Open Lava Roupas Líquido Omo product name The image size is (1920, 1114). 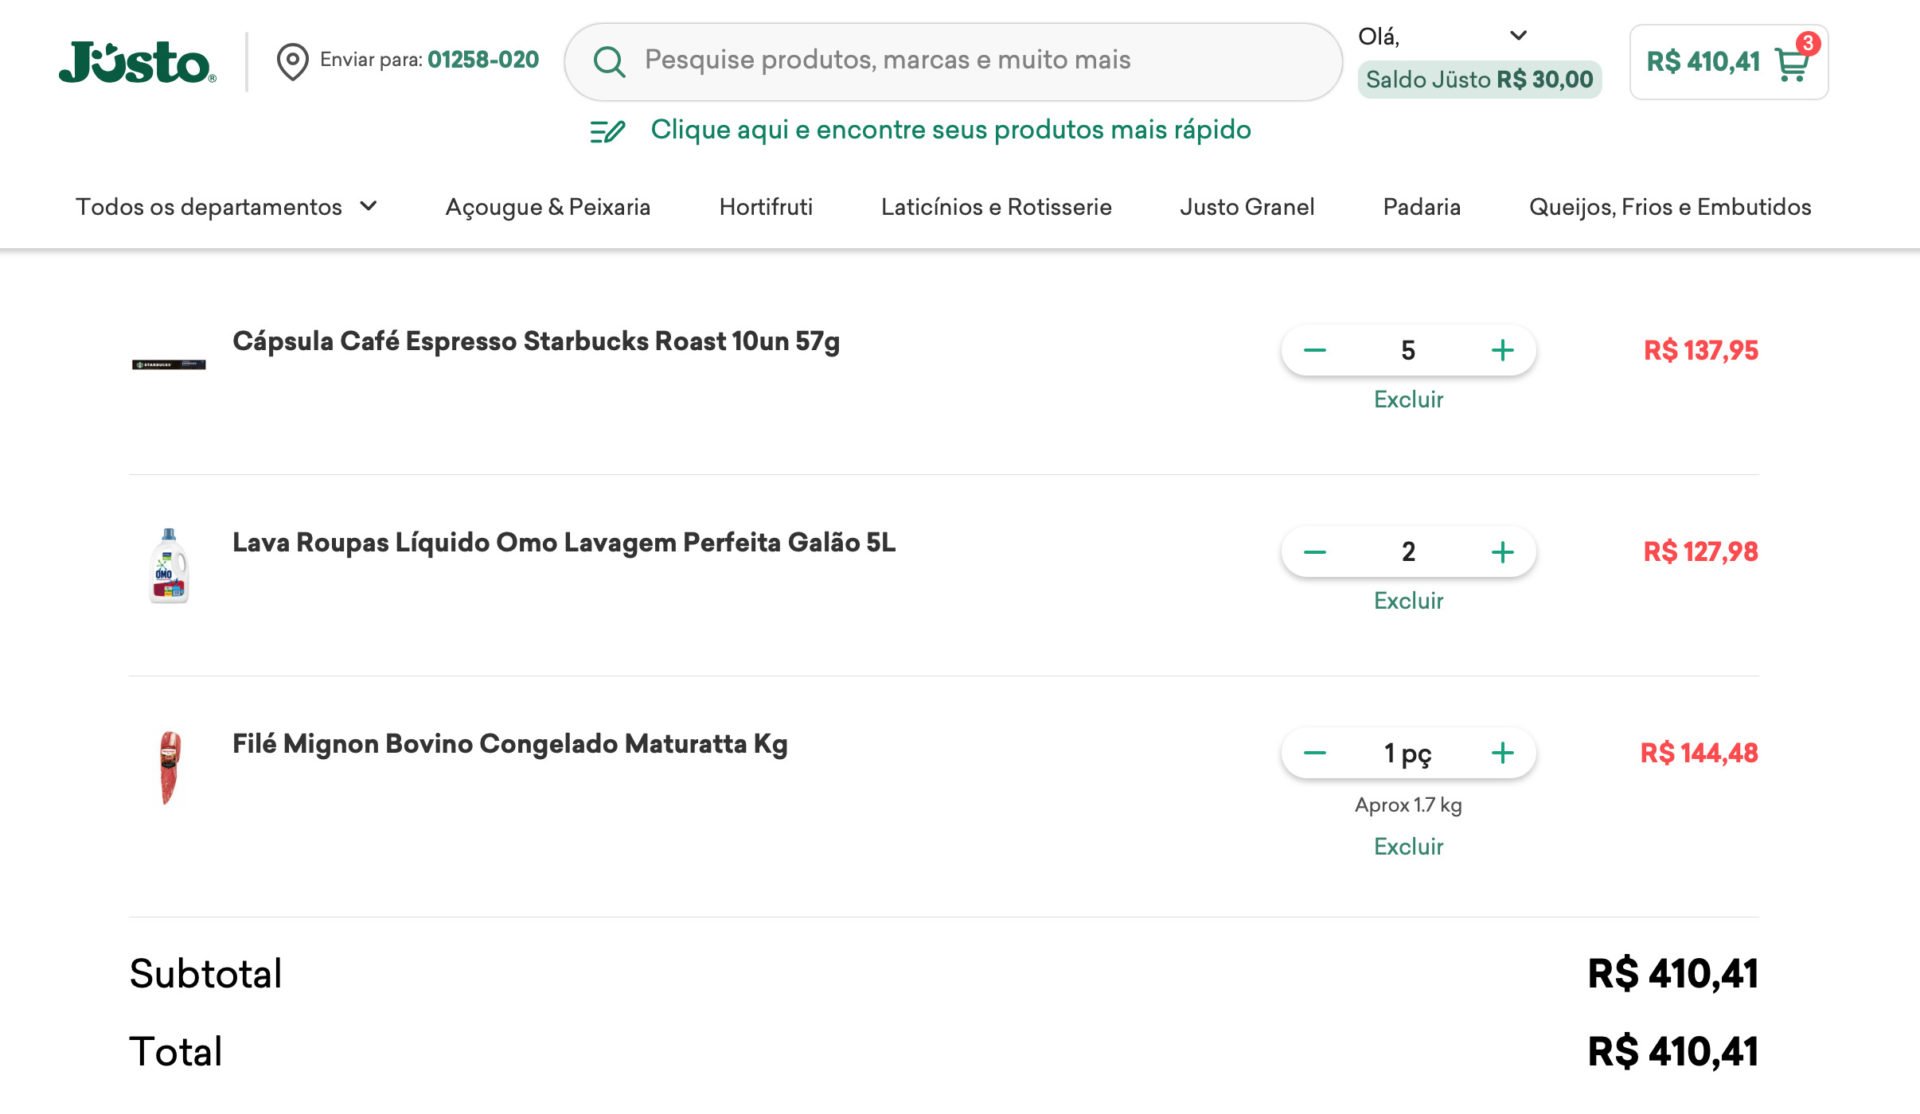pyautogui.click(x=564, y=543)
